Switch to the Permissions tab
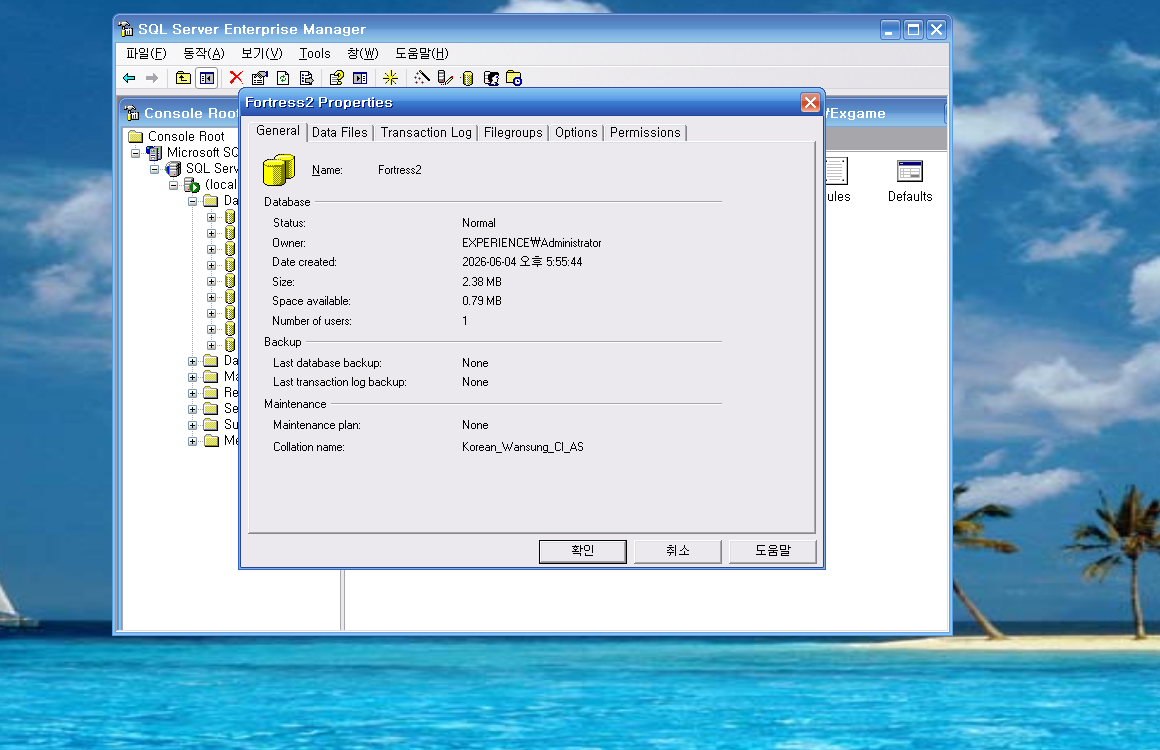 645,132
